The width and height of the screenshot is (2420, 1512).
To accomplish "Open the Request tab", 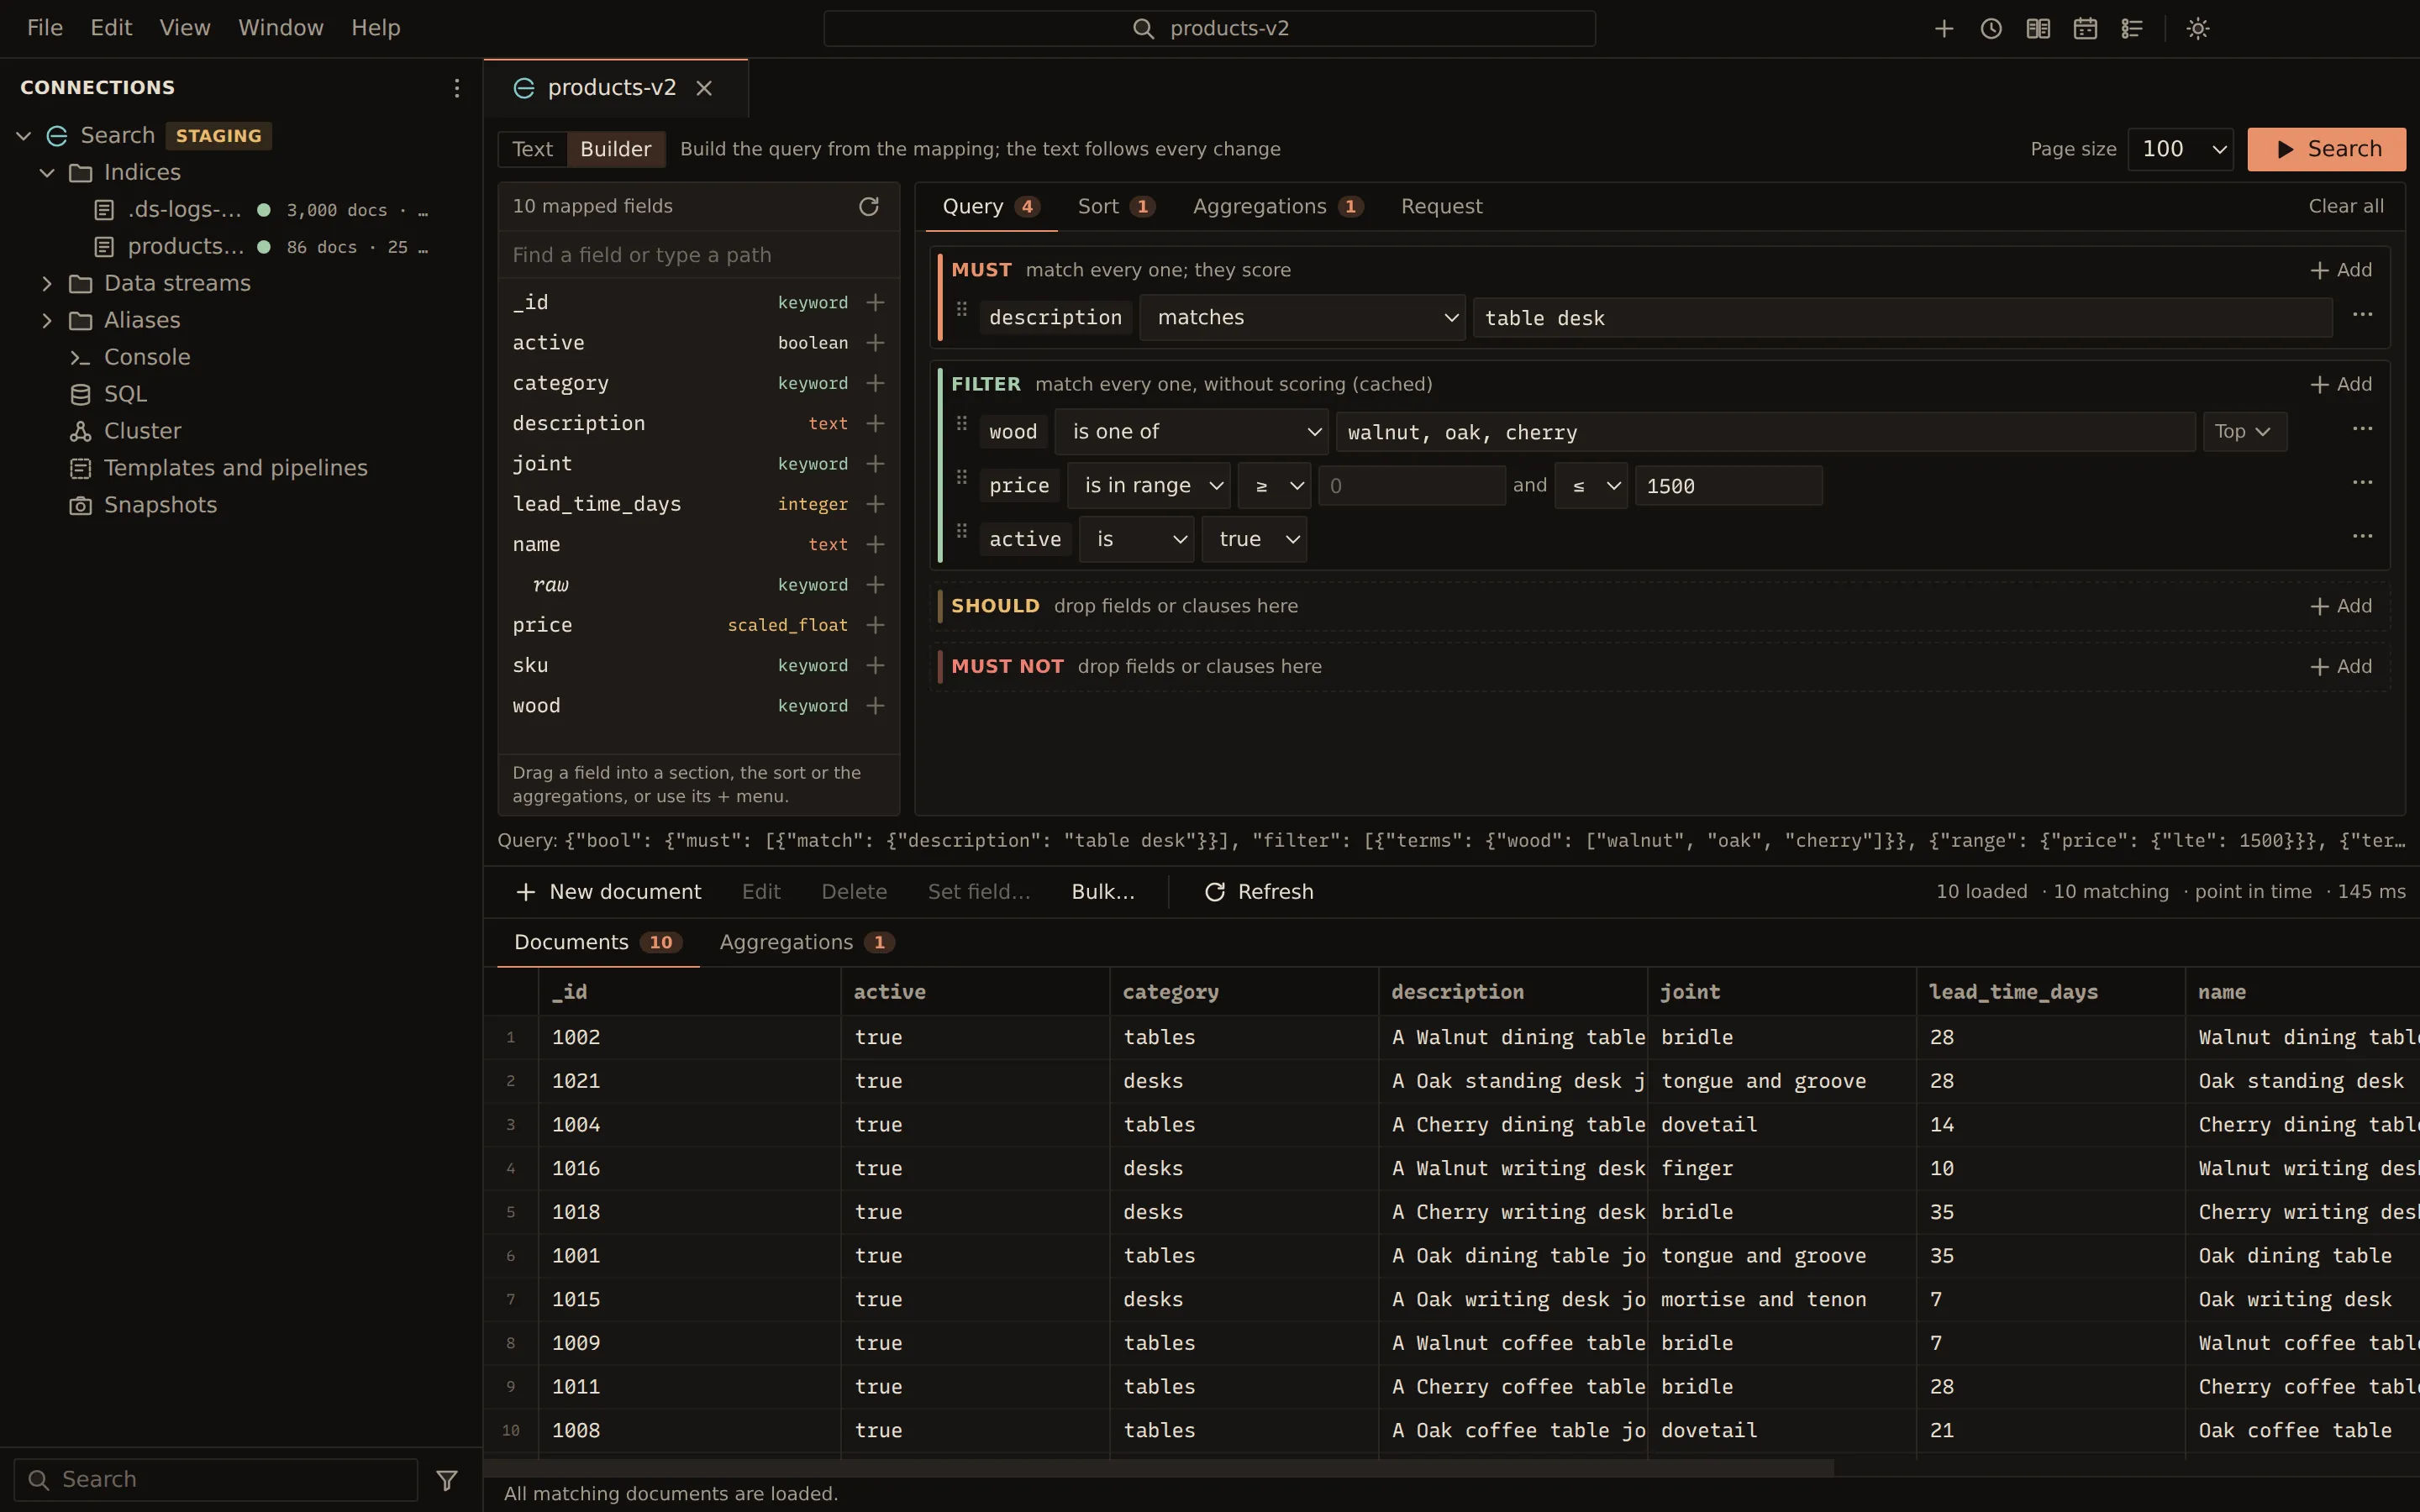I will pos(1441,207).
